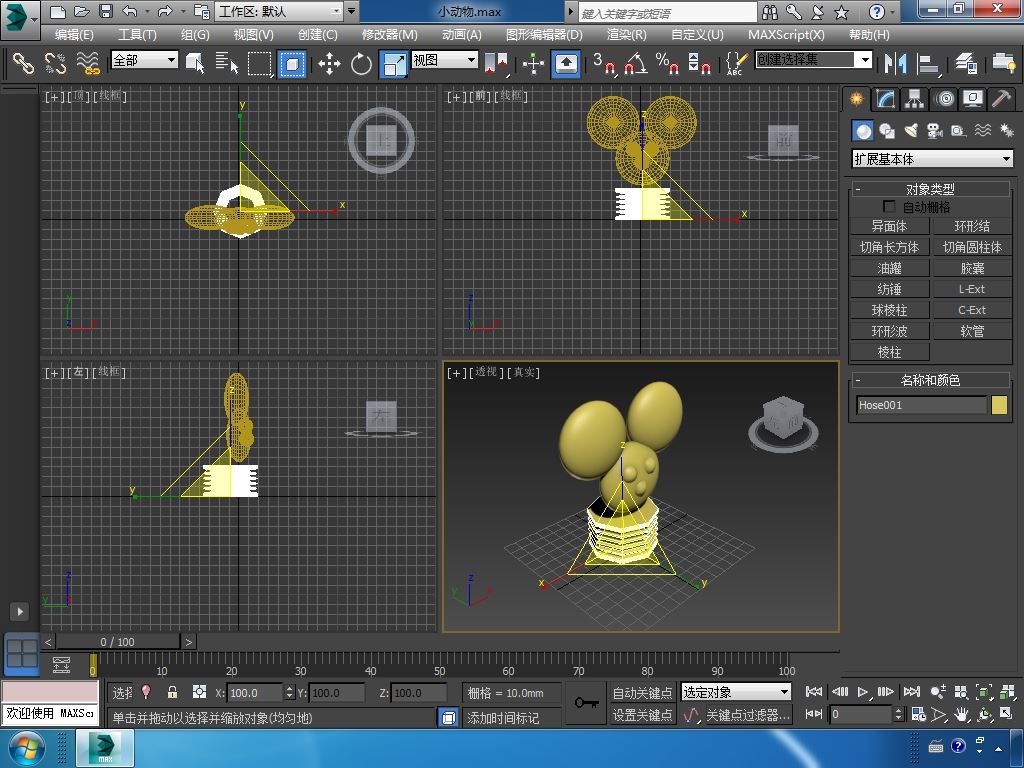Select the Helpers category icon

tap(958, 131)
